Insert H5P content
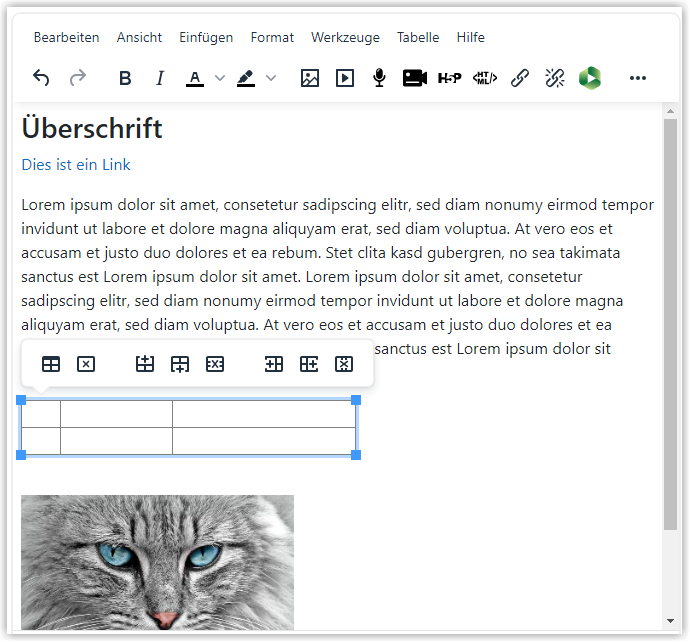690x642 pixels. click(449, 78)
